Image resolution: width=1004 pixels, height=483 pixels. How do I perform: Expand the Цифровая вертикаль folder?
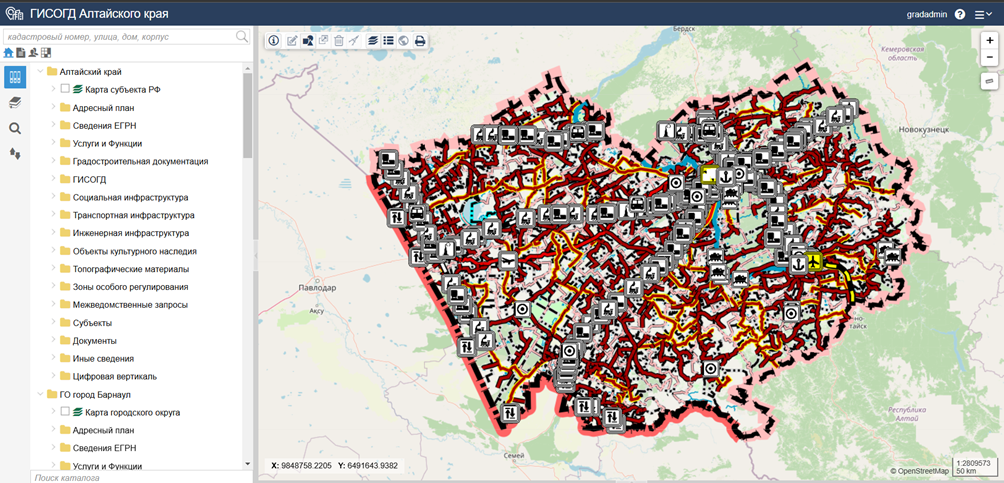[53, 376]
